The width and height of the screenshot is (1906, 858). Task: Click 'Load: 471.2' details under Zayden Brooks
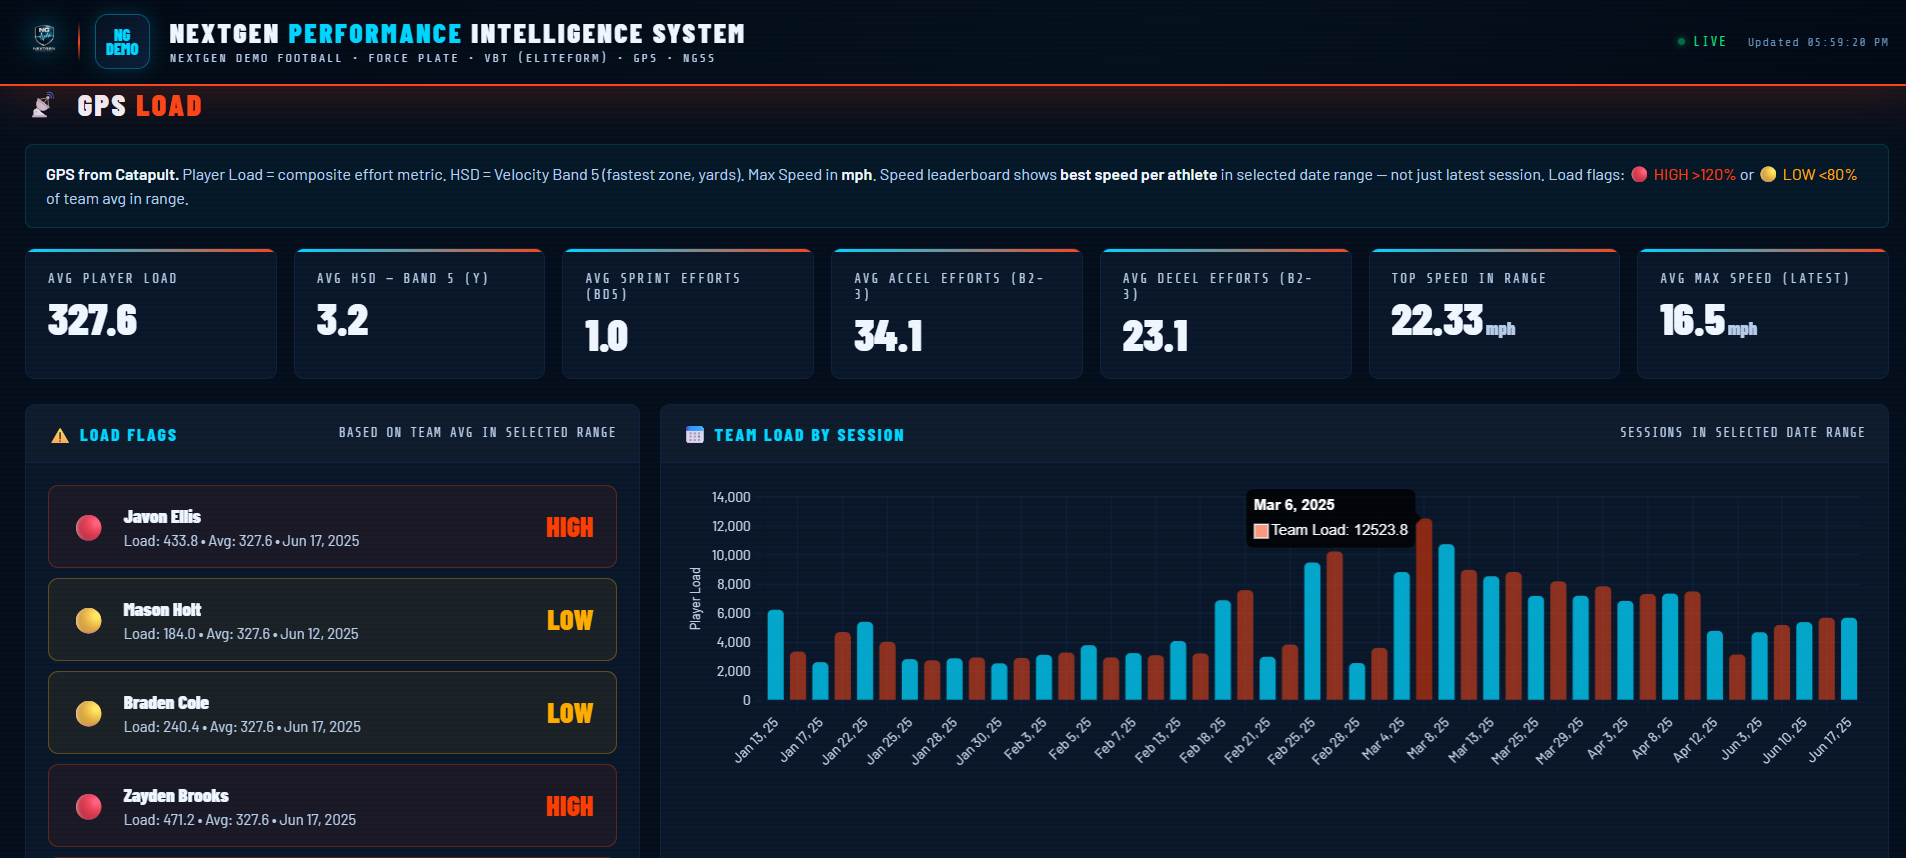tap(240, 820)
